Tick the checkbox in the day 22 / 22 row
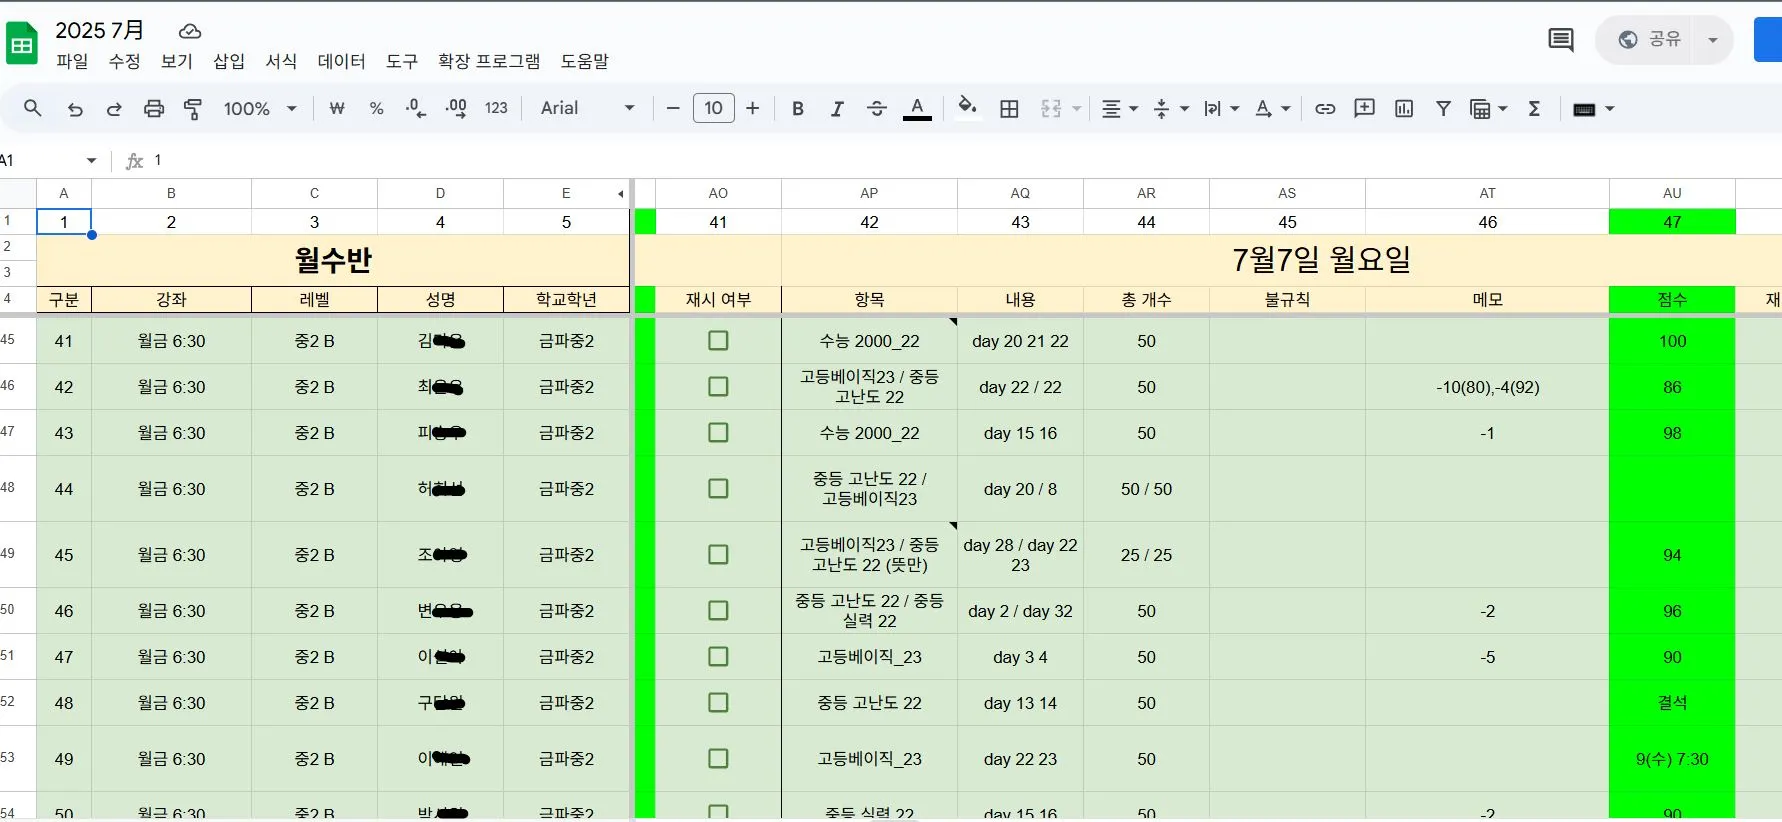Screen dimensions: 1782x822 coord(718,387)
